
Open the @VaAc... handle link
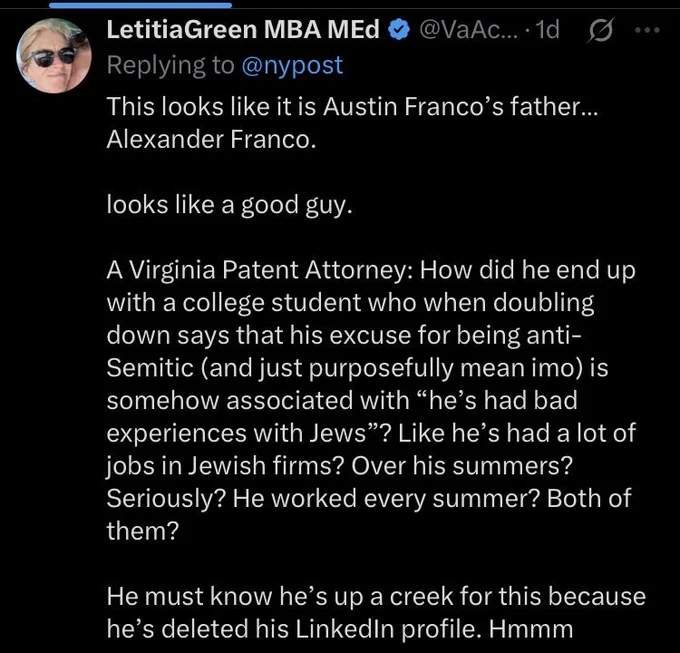[x=469, y=30]
